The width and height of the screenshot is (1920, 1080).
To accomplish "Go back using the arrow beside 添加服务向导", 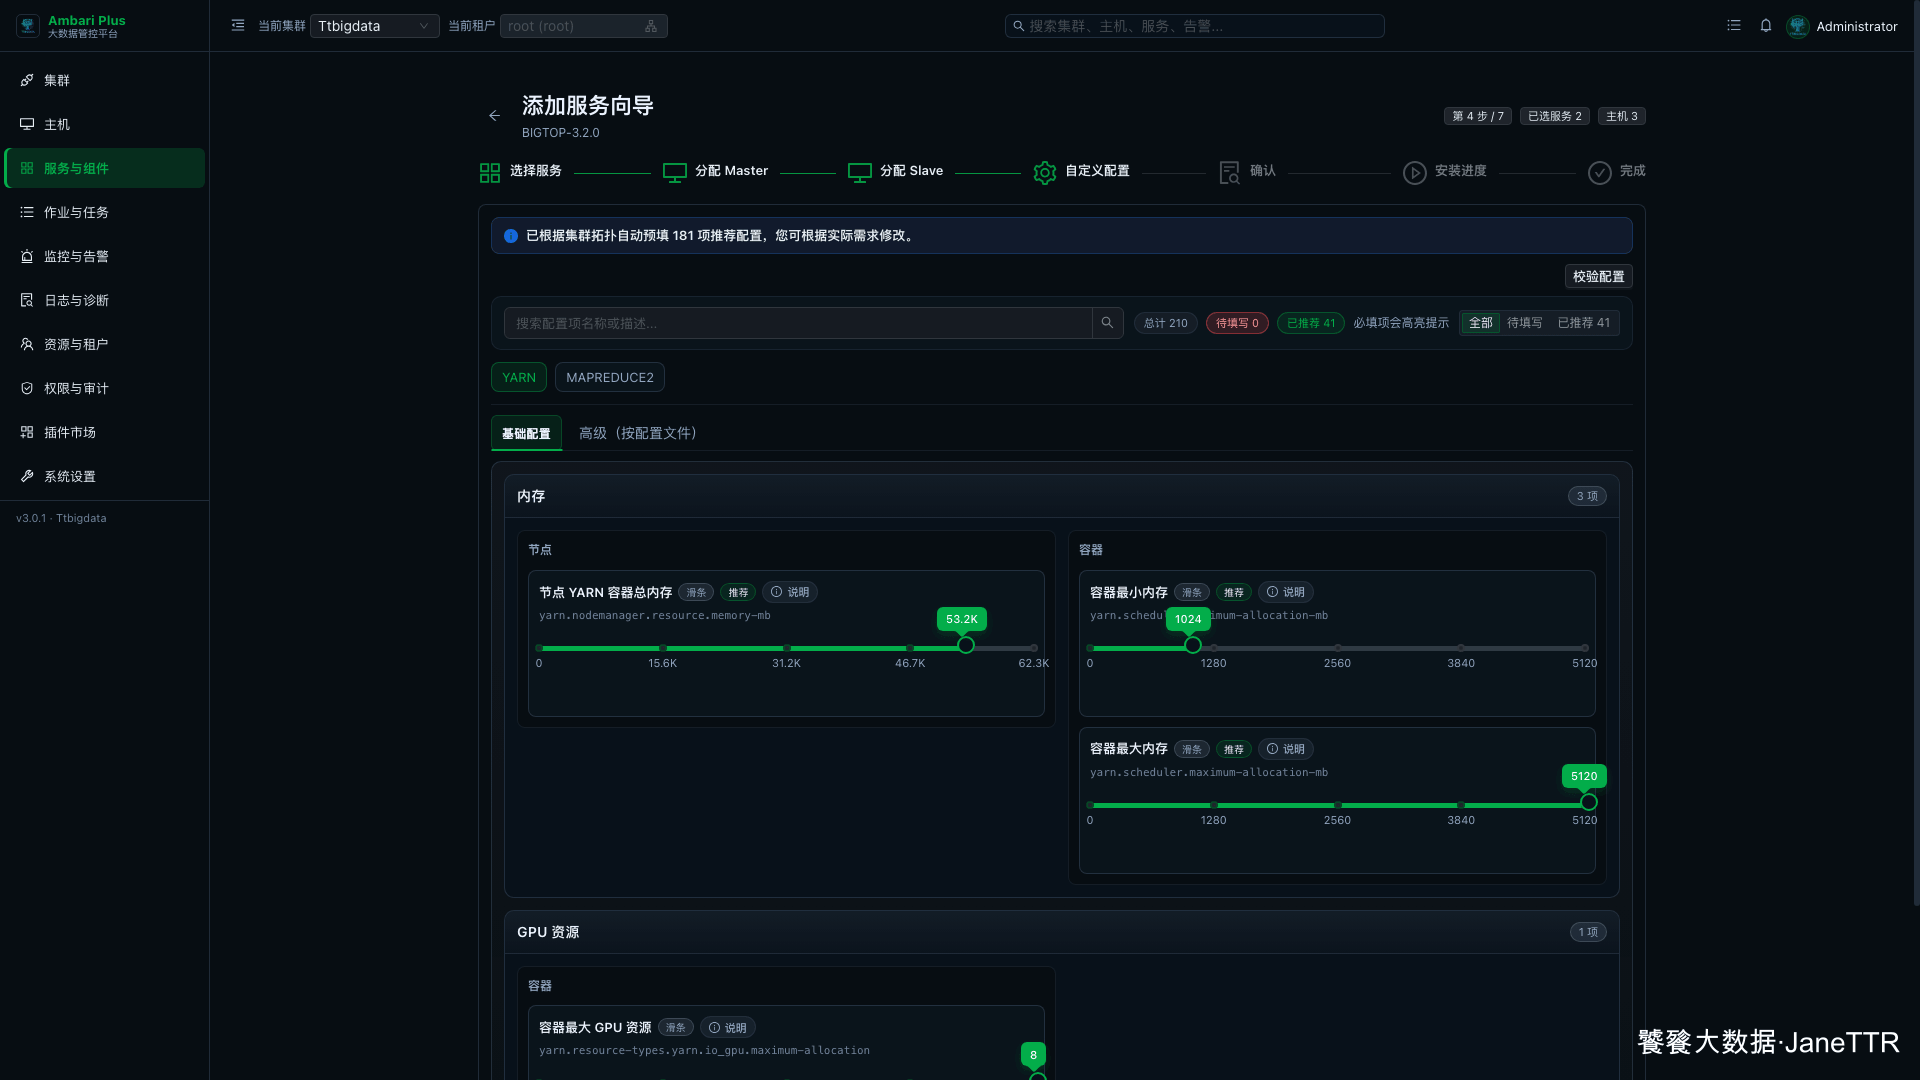I will pyautogui.click(x=494, y=116).
